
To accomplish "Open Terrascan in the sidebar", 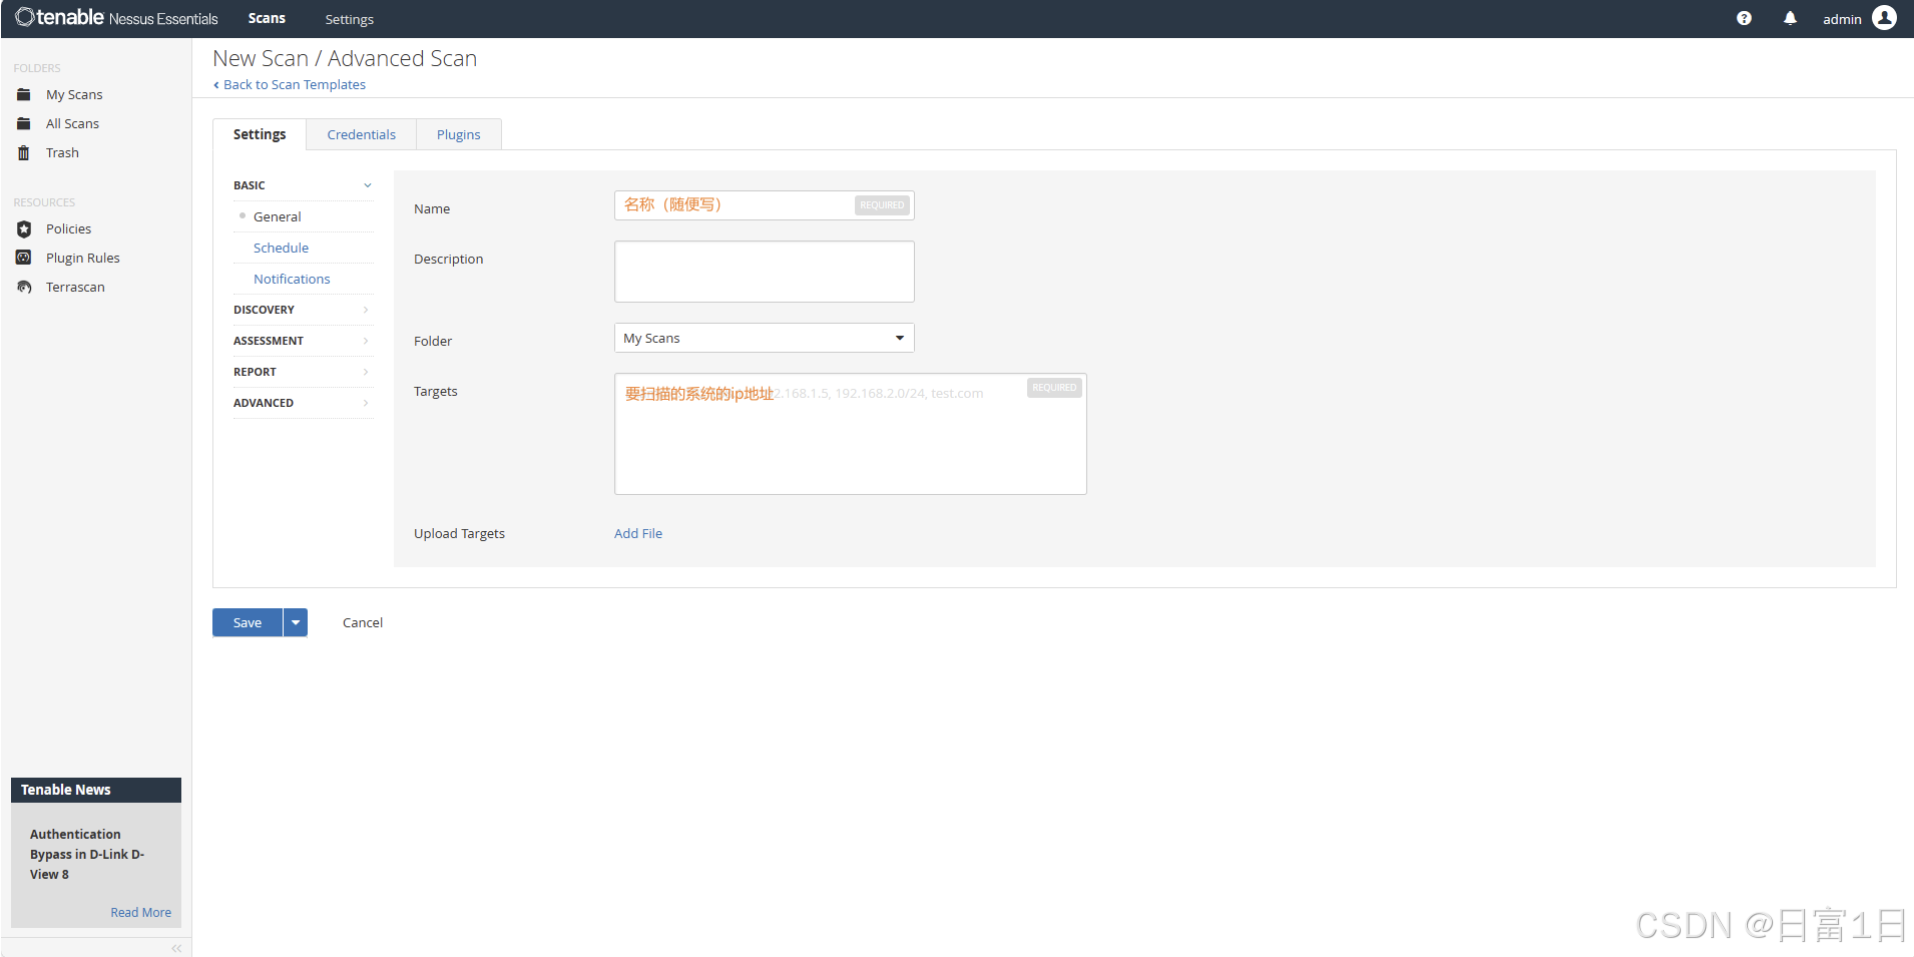I will [x=75, y=286].
